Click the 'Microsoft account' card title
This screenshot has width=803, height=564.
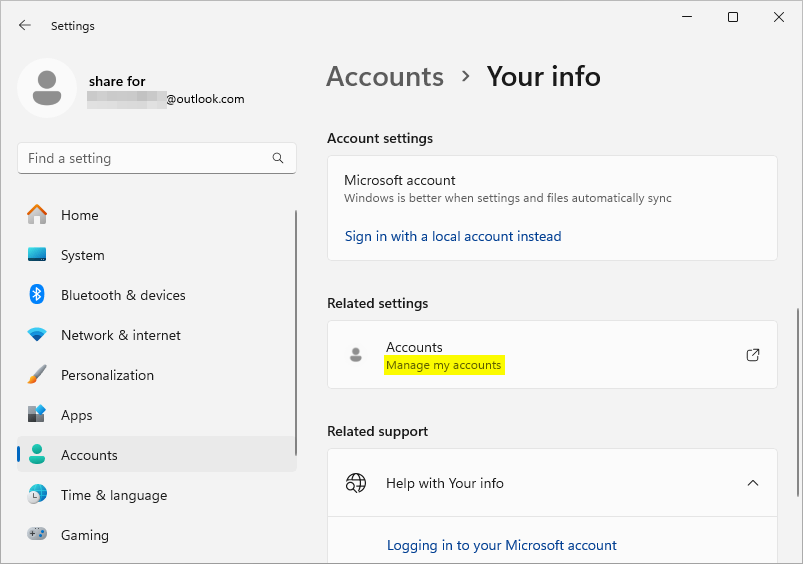tap(399, 180)
